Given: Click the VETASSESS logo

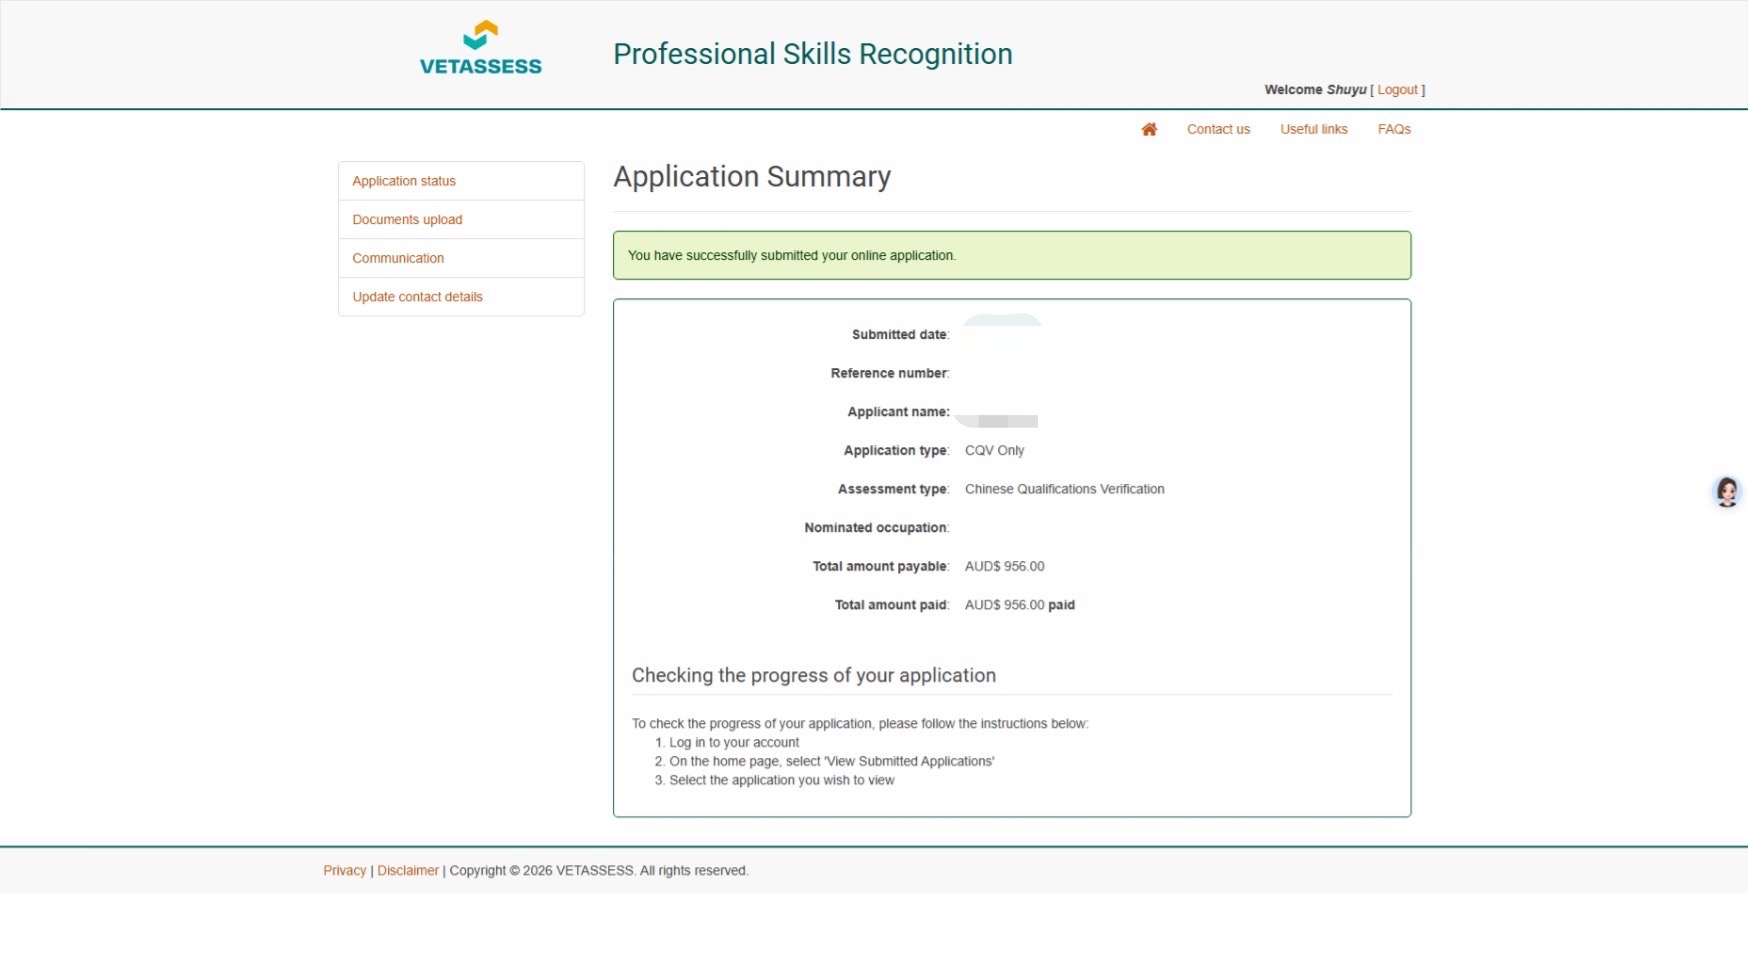Looking at the screenshot, I should click(481, 49).
